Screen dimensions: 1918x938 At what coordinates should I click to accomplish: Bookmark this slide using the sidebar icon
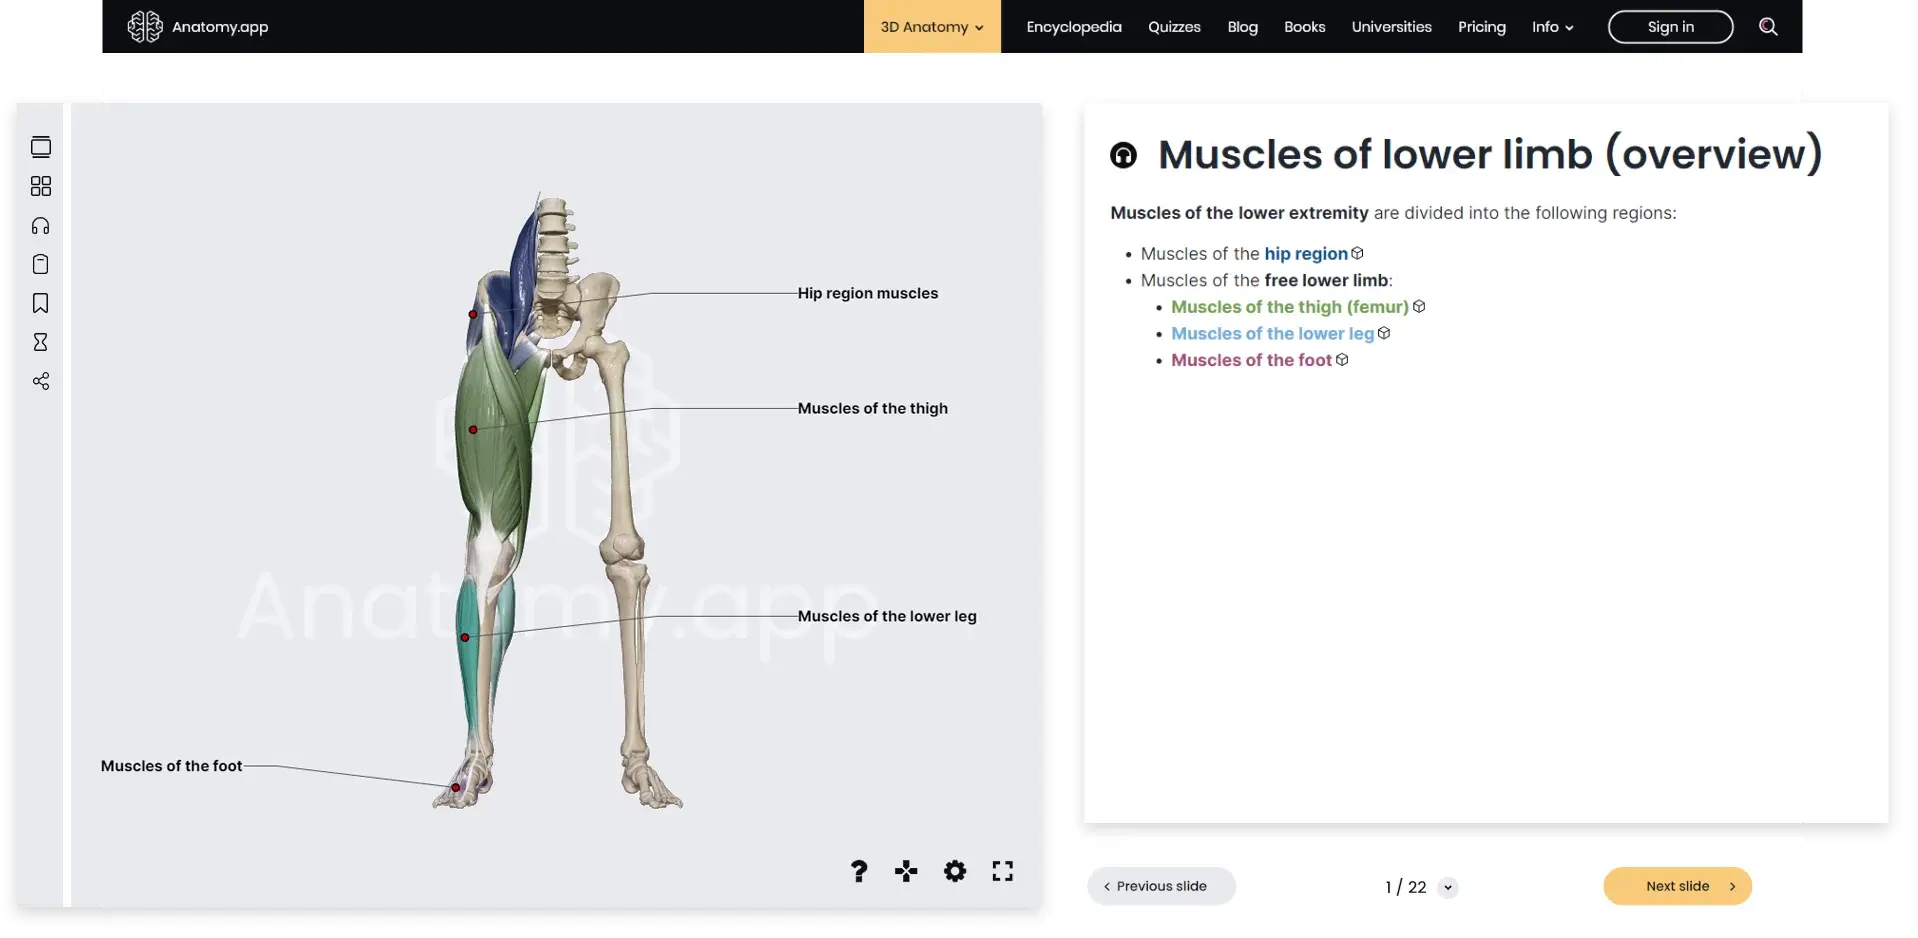[40, 303]
